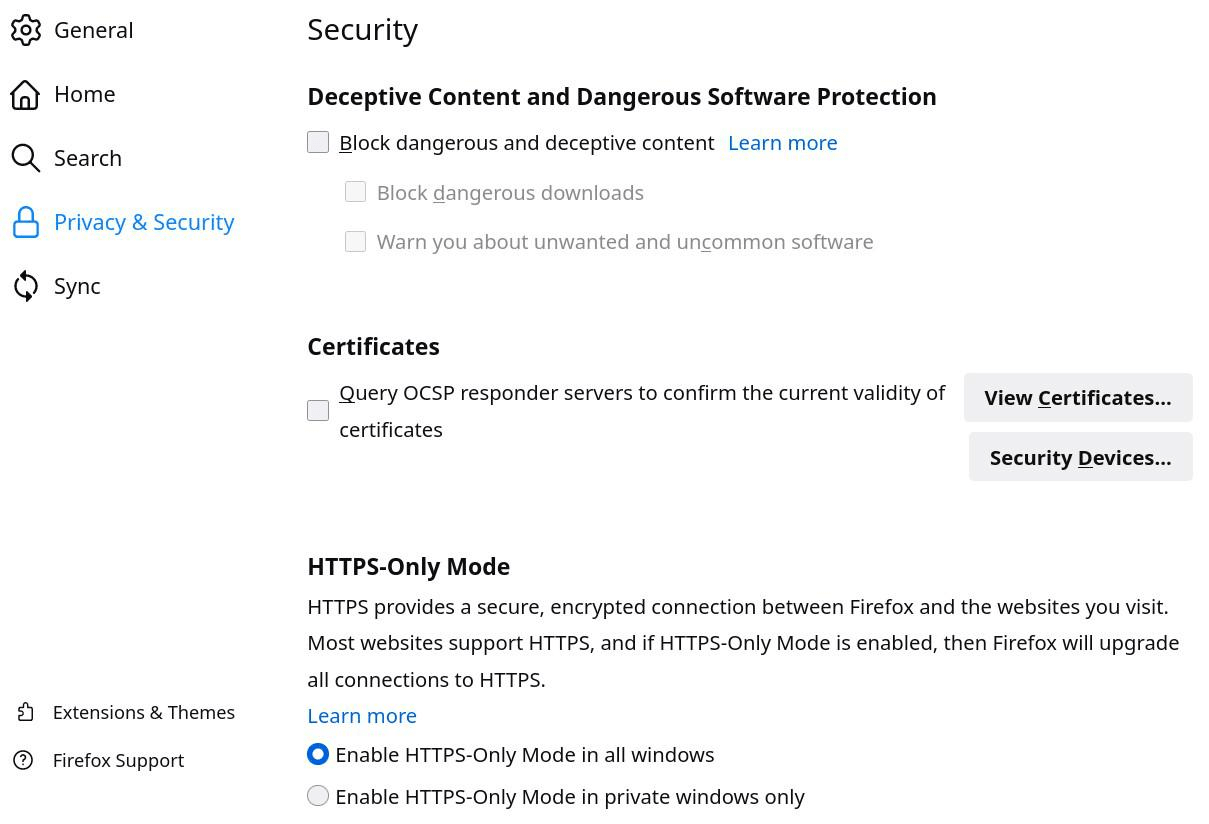Click the Privacy & Security lock icon
This screenshot has width=1209, height=824.
[x=26, y=222]
